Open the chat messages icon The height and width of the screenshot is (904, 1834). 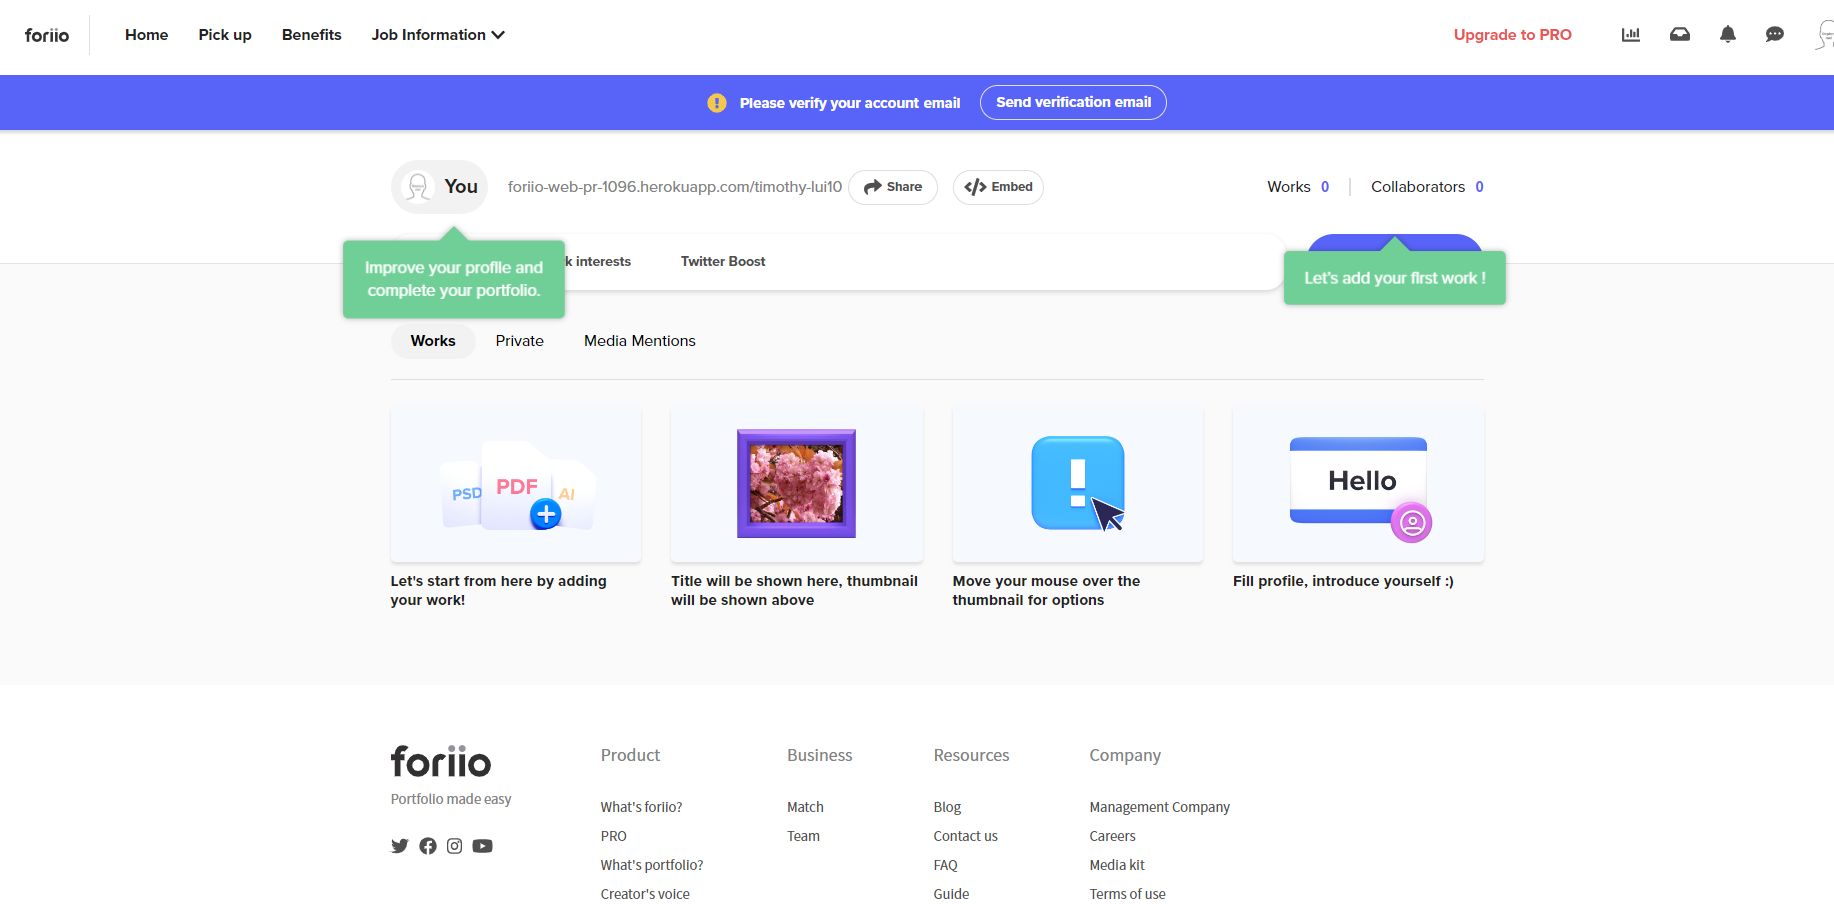1774,35
